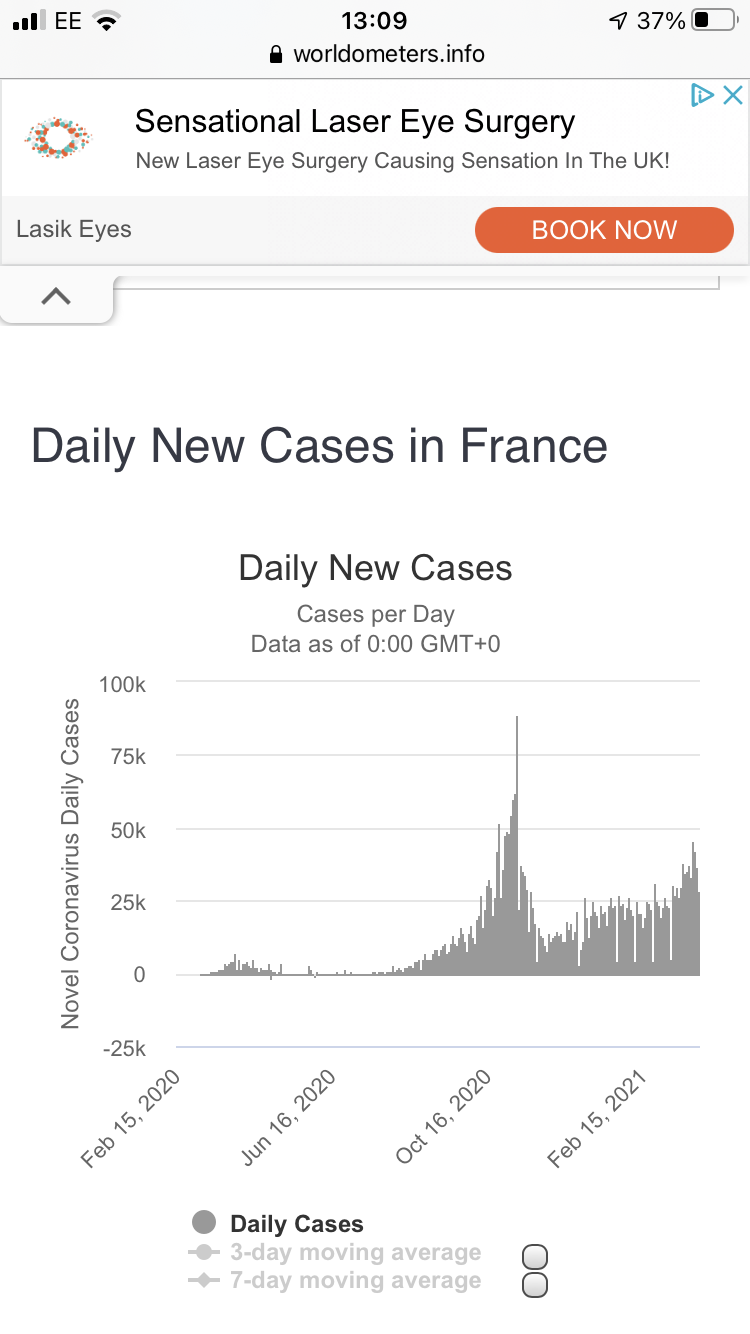Image resolution: width=750 pixels, height=1334 pixels.
Task: Tap the Wi-Fi status icon
Action: 104,21
